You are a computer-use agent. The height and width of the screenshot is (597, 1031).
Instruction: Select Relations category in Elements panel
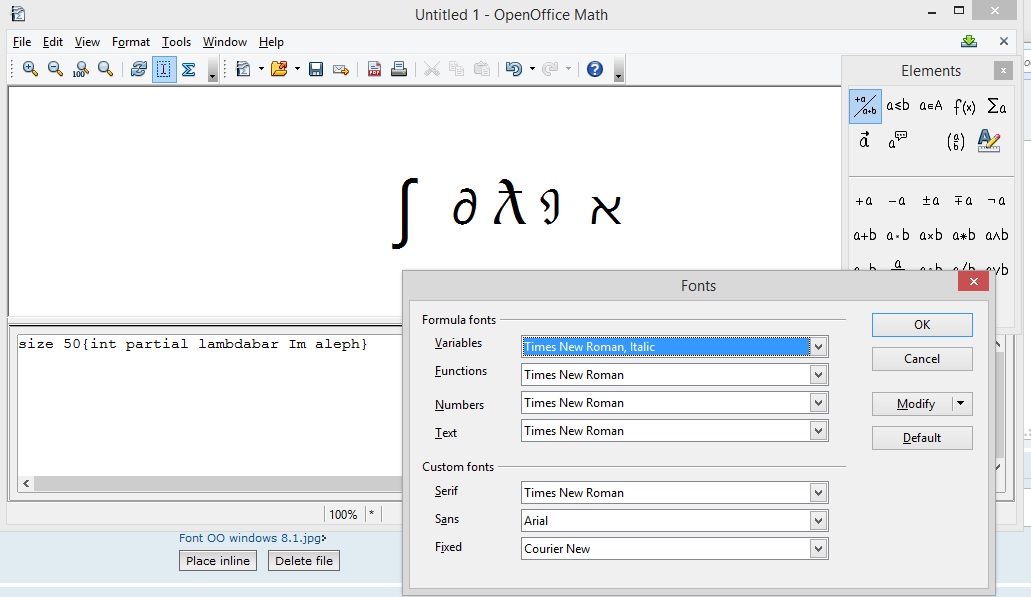898,106
